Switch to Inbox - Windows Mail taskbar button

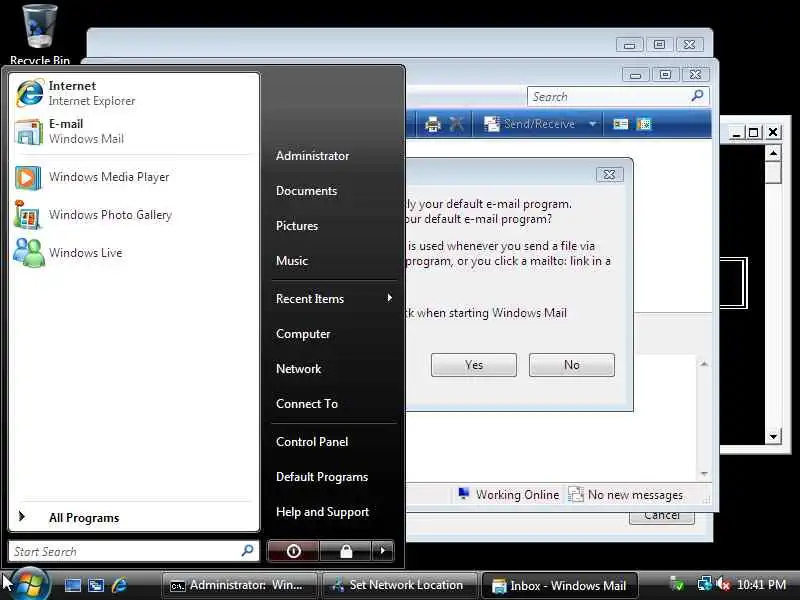click(560, 585)
